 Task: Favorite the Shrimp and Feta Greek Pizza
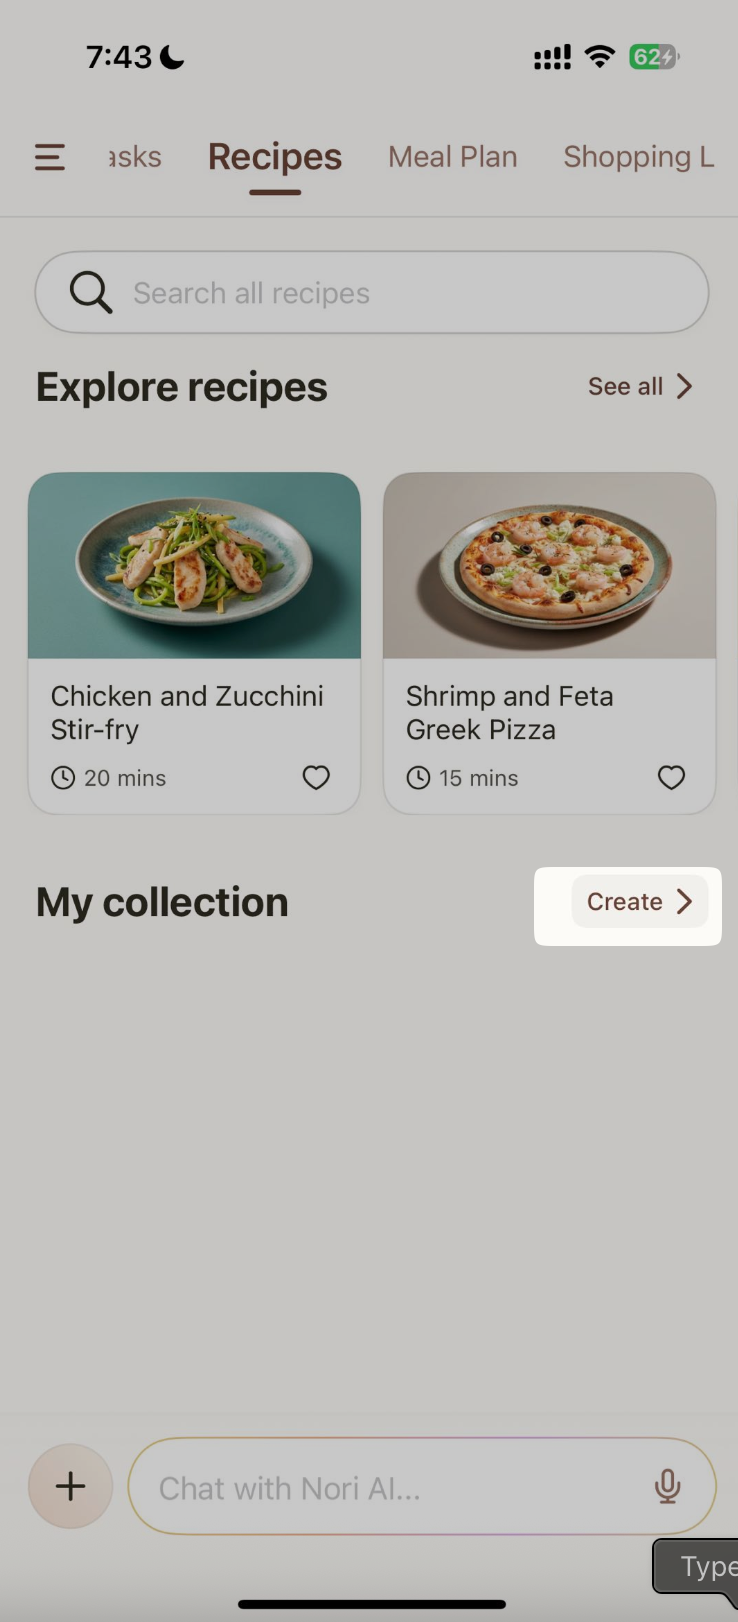click(671, 777)
